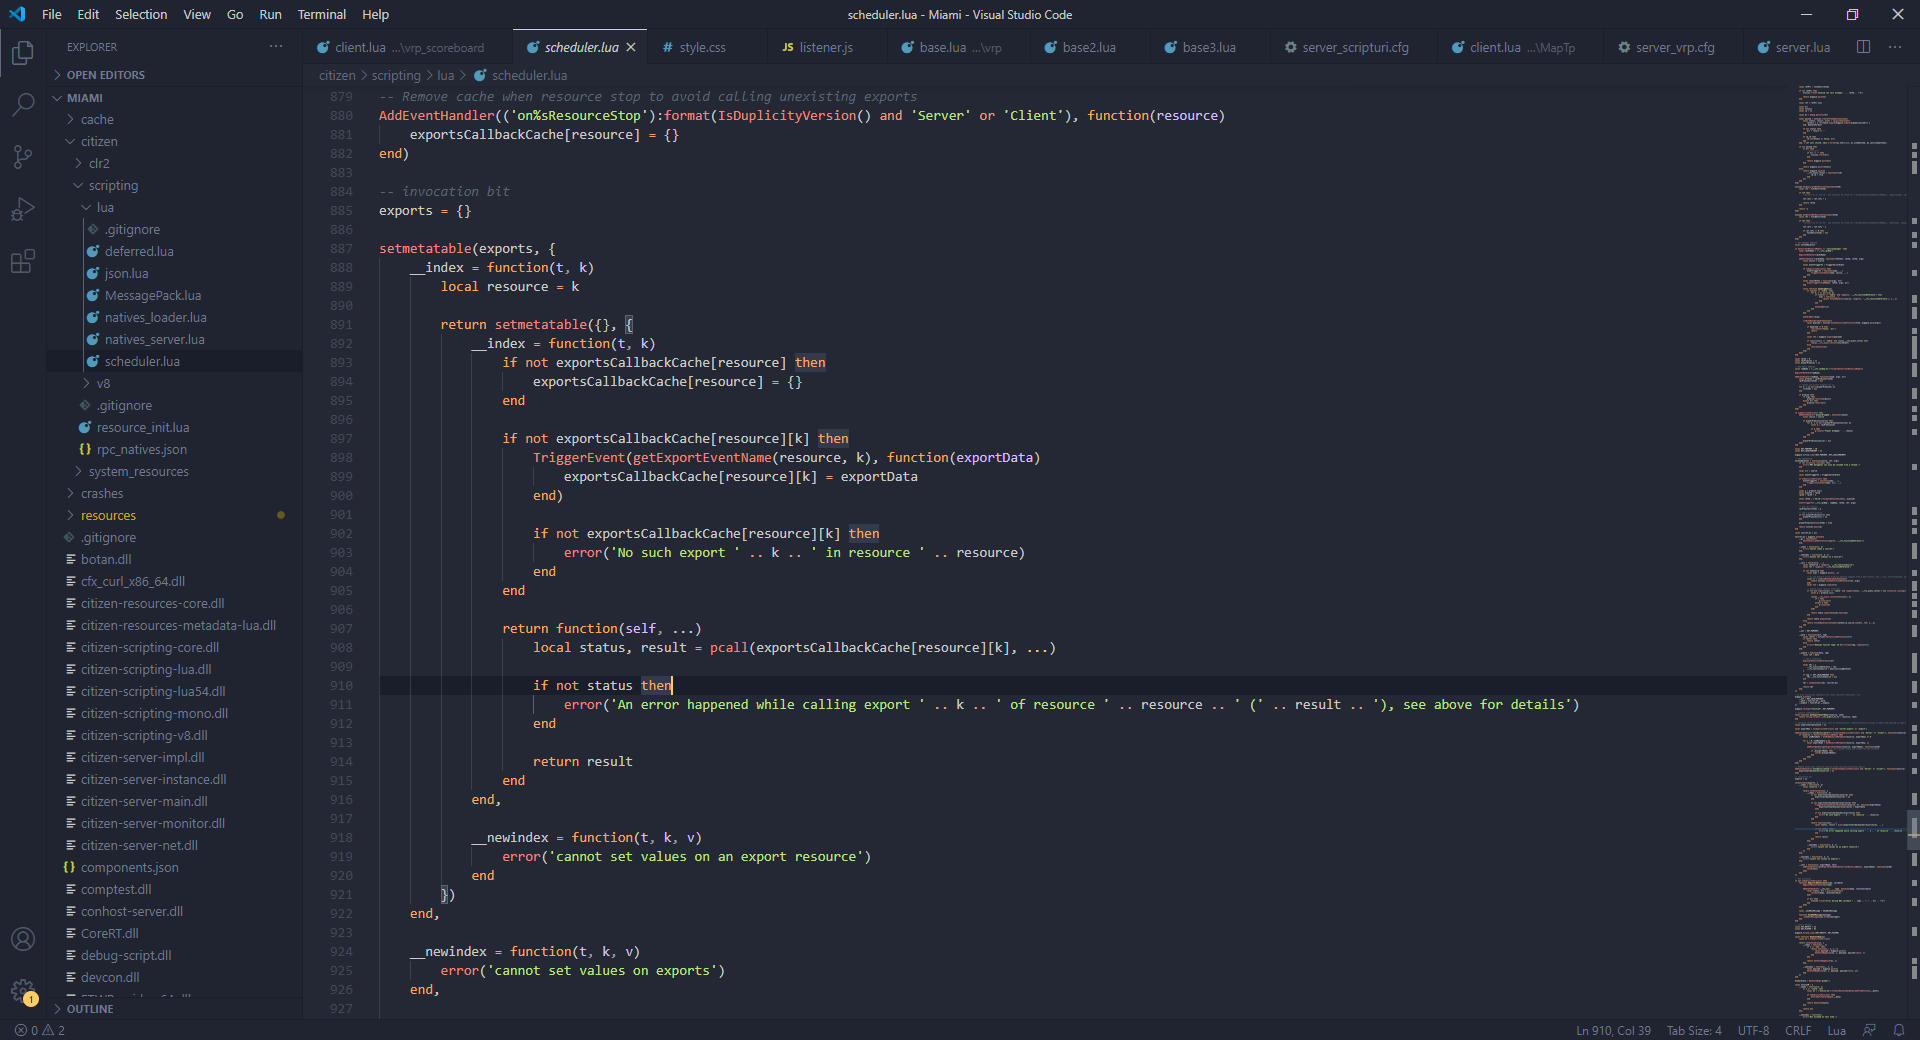Open the Terminal menu
This screenshot has height=1040, width=1920.
click(321, 14)
